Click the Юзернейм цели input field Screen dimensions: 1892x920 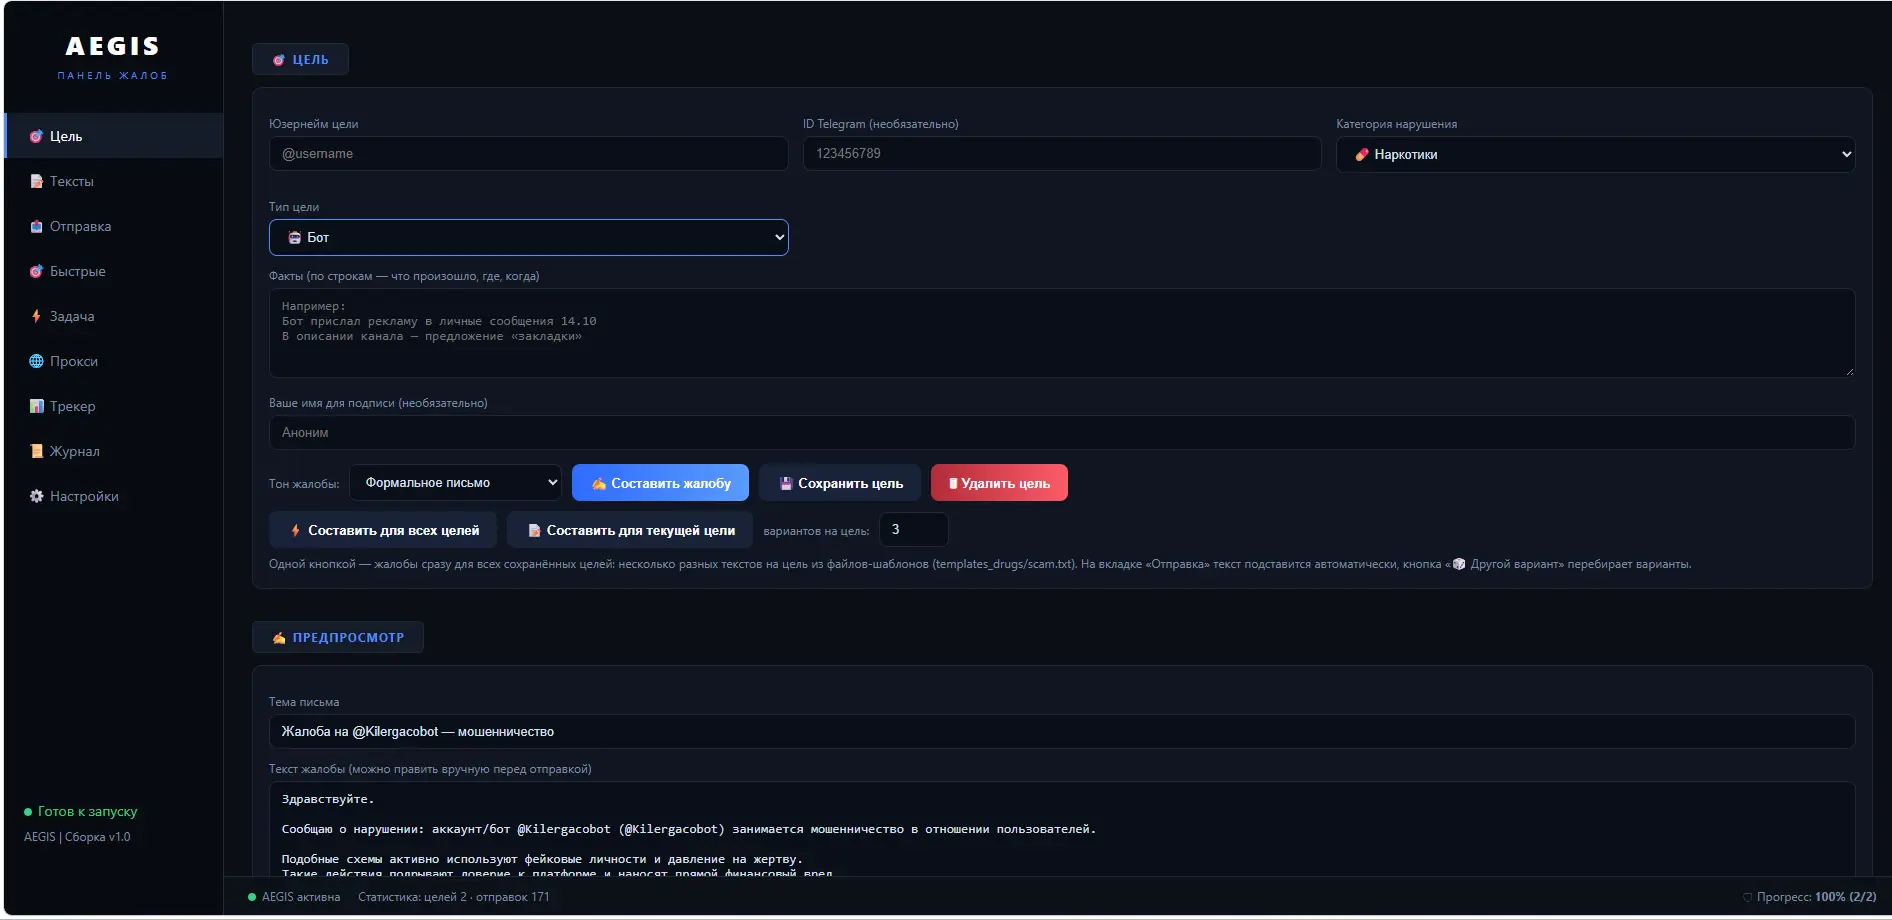528,153
